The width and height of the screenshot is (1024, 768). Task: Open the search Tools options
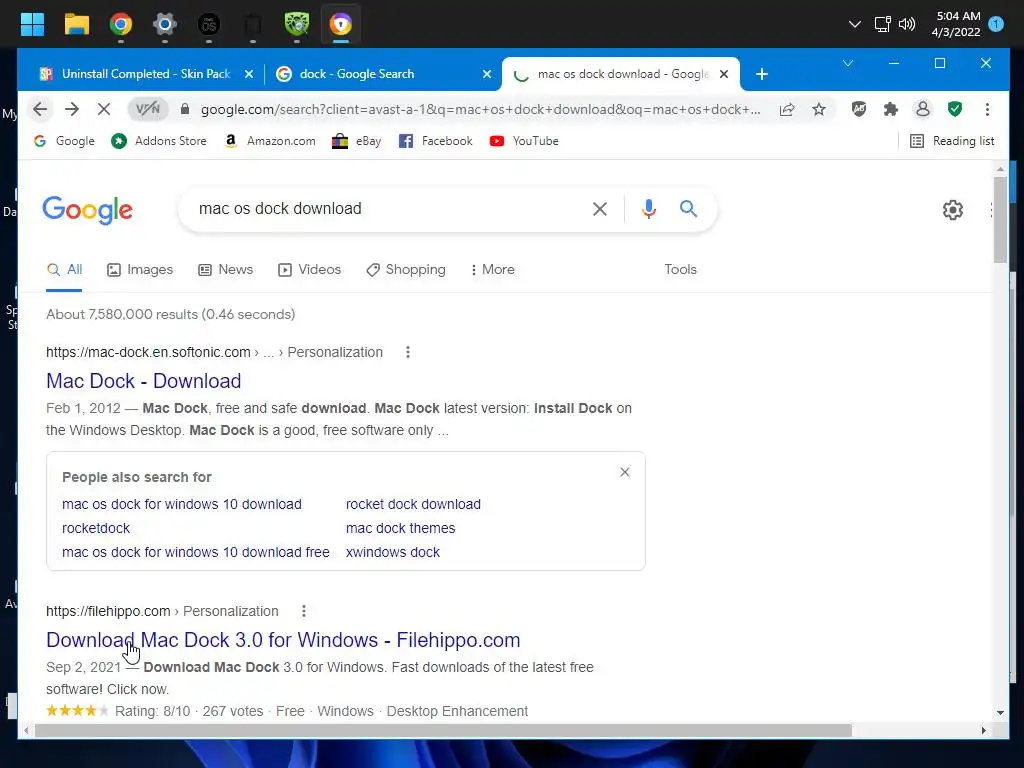680,269
